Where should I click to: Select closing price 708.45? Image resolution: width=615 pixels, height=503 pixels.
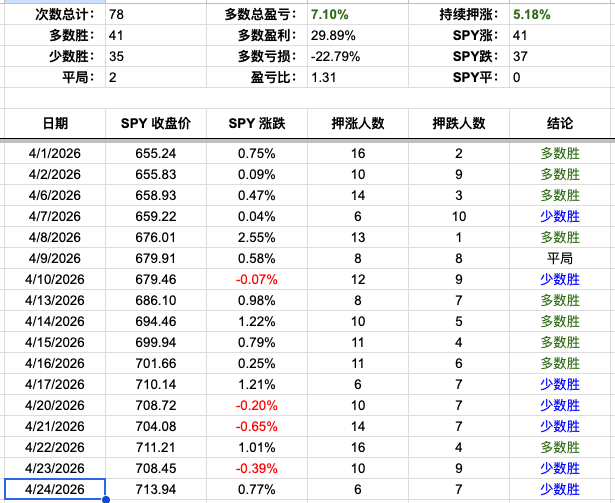click(156, 468)
